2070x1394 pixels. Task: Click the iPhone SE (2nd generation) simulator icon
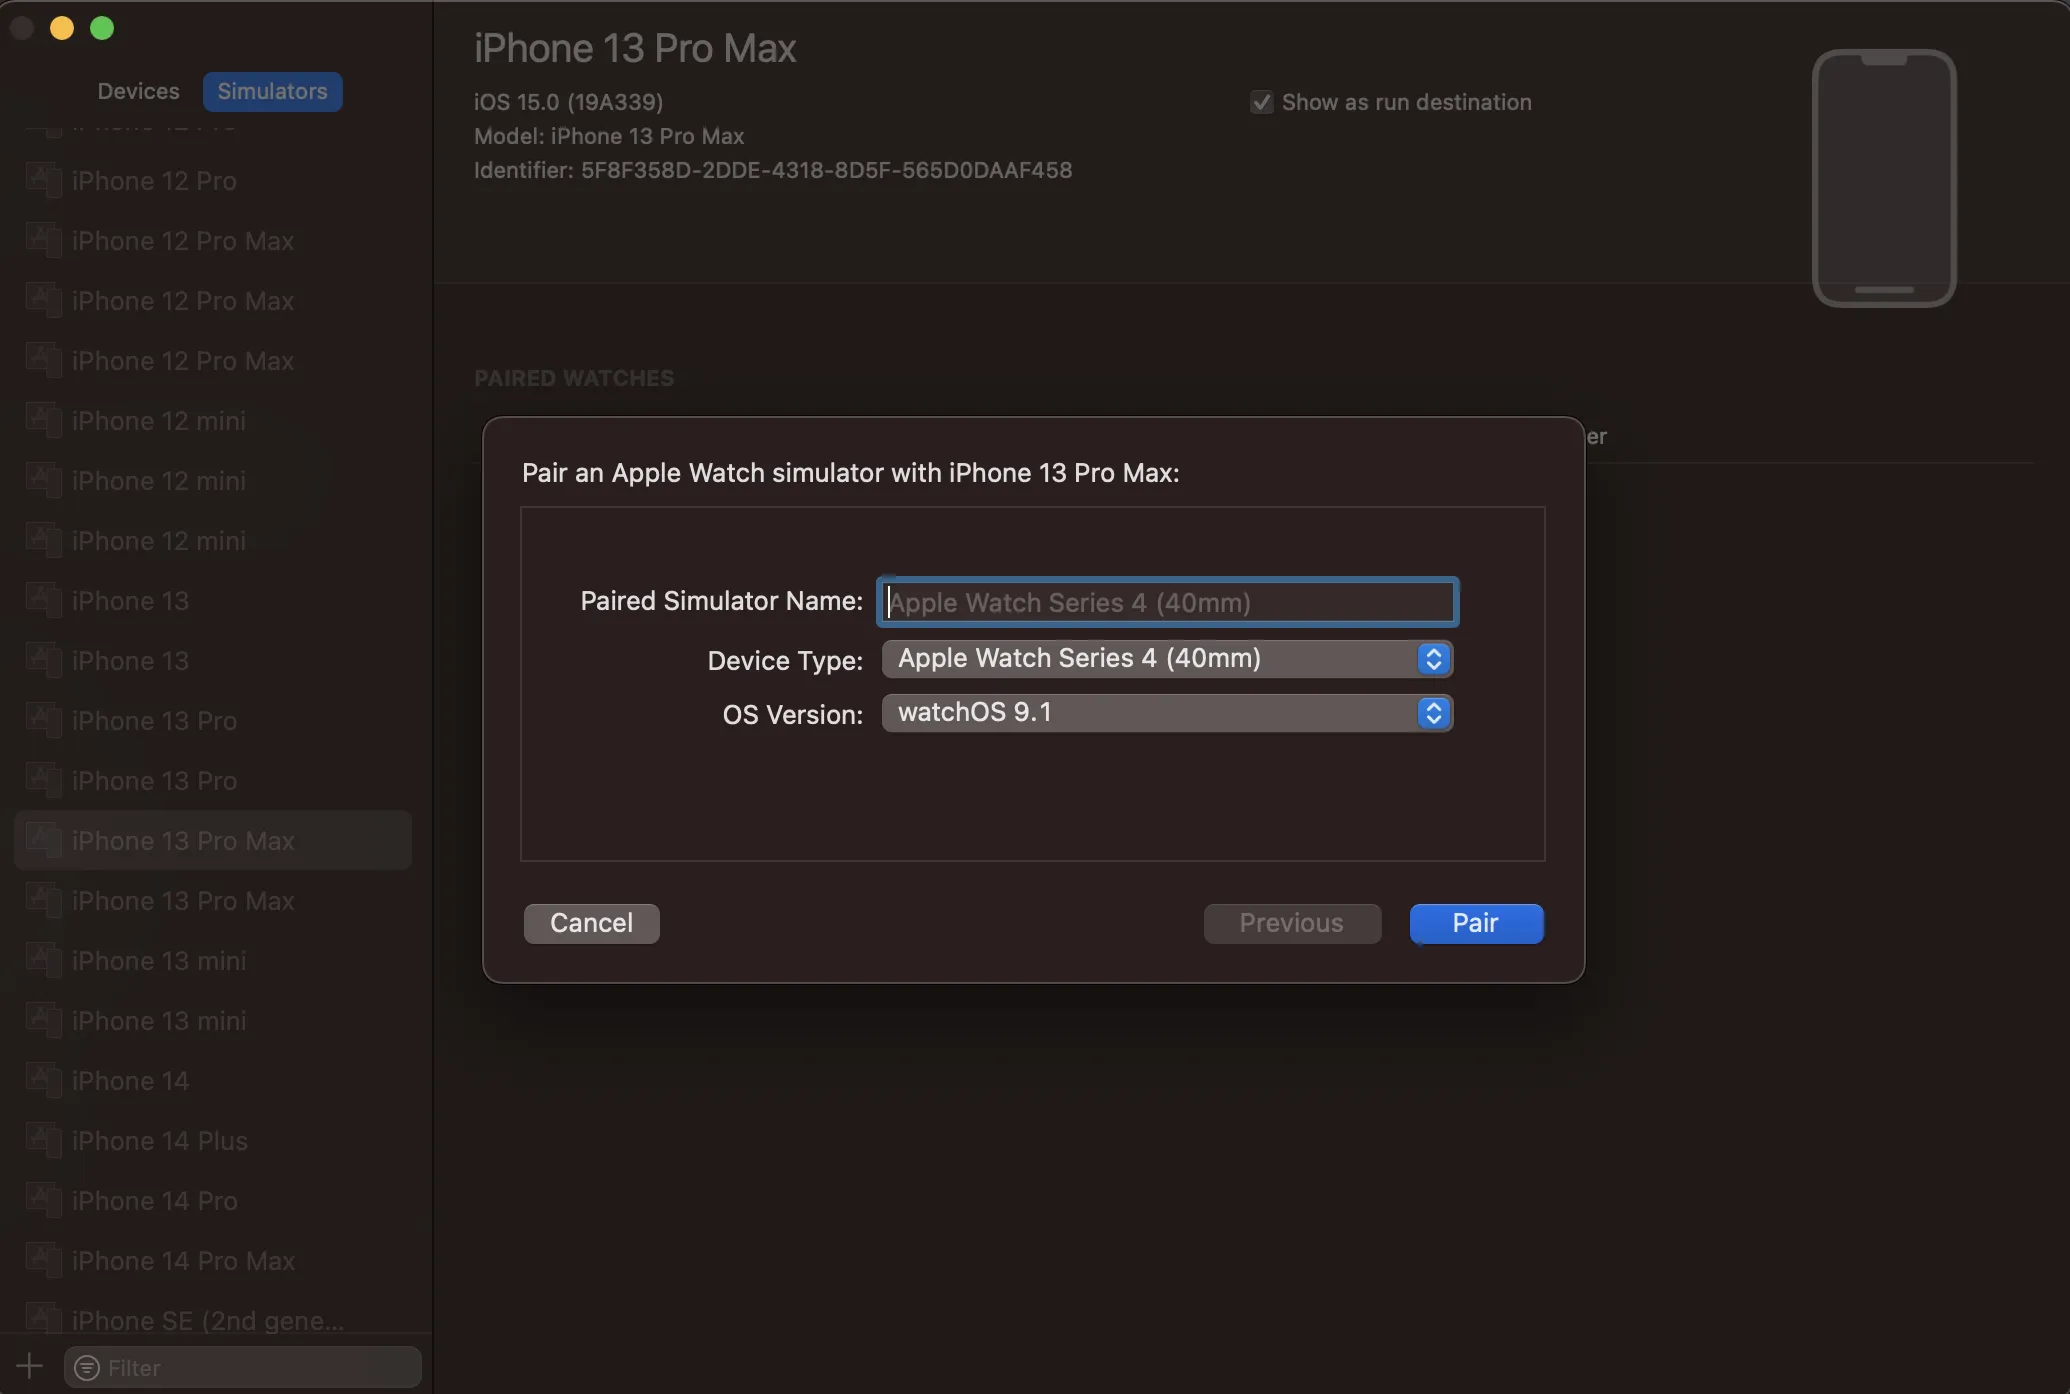coord(43,1319)
